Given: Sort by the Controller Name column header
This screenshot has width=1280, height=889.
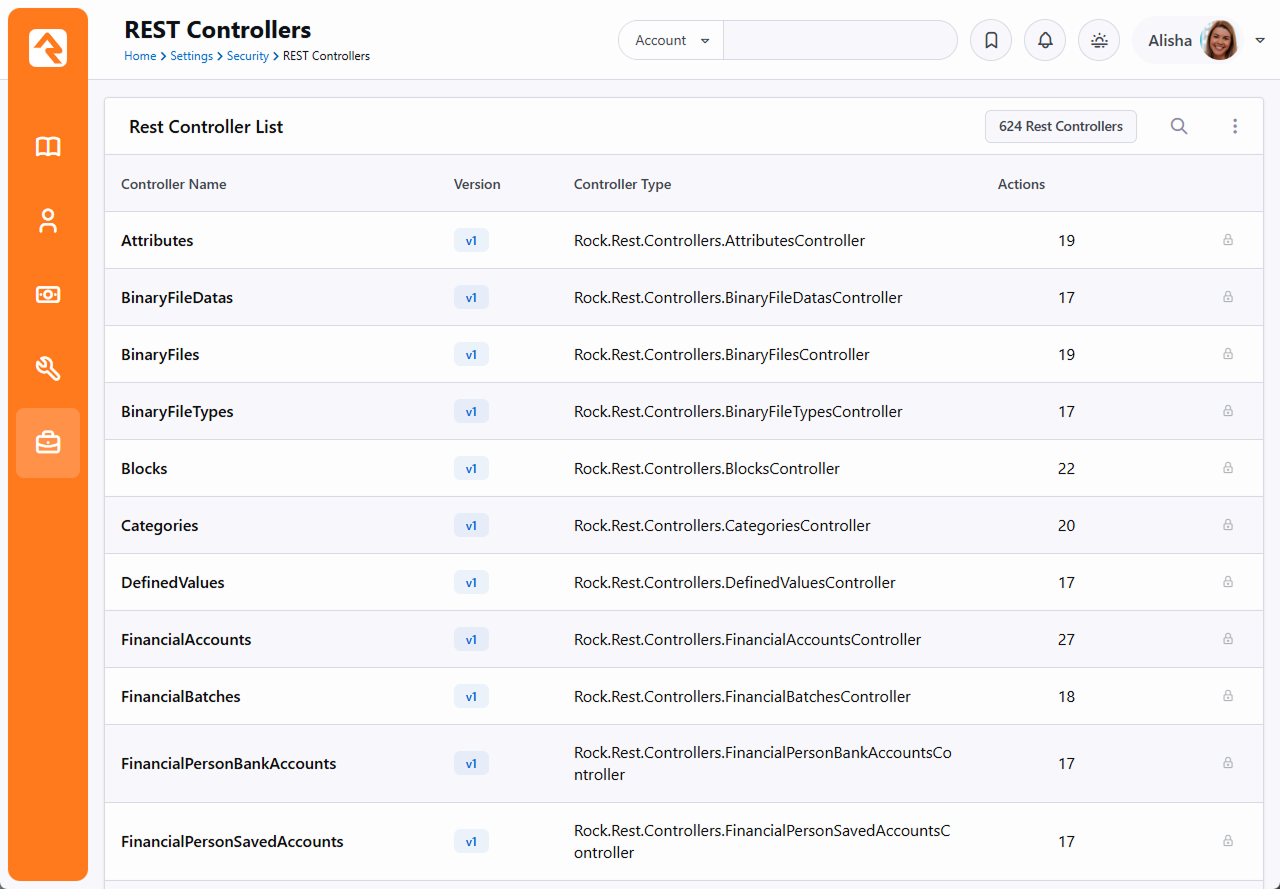Looking at the screenshot, I should tap(174, 184).
